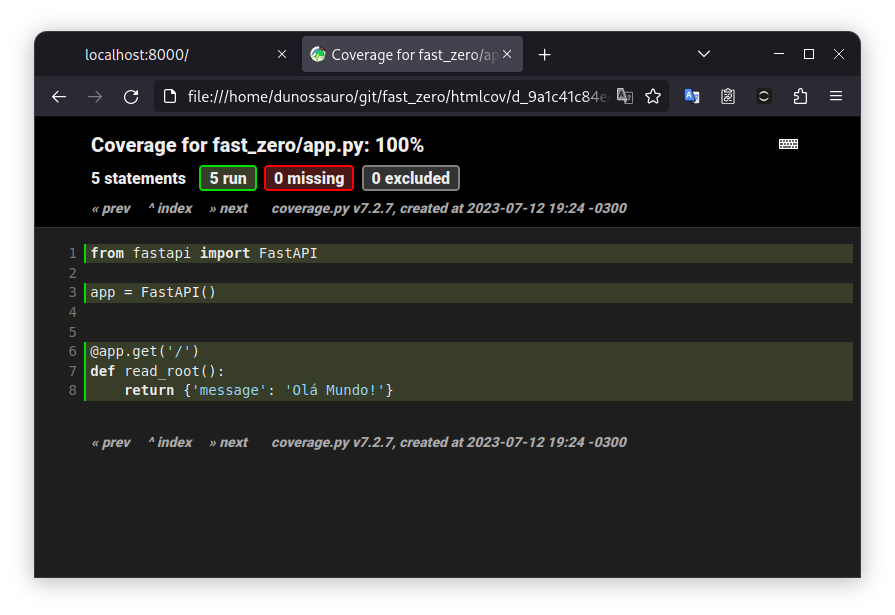Open the extensions puzzle piece menu
Image resolution: width=895 pixels, height=615 pixels.
coord(800,96)
